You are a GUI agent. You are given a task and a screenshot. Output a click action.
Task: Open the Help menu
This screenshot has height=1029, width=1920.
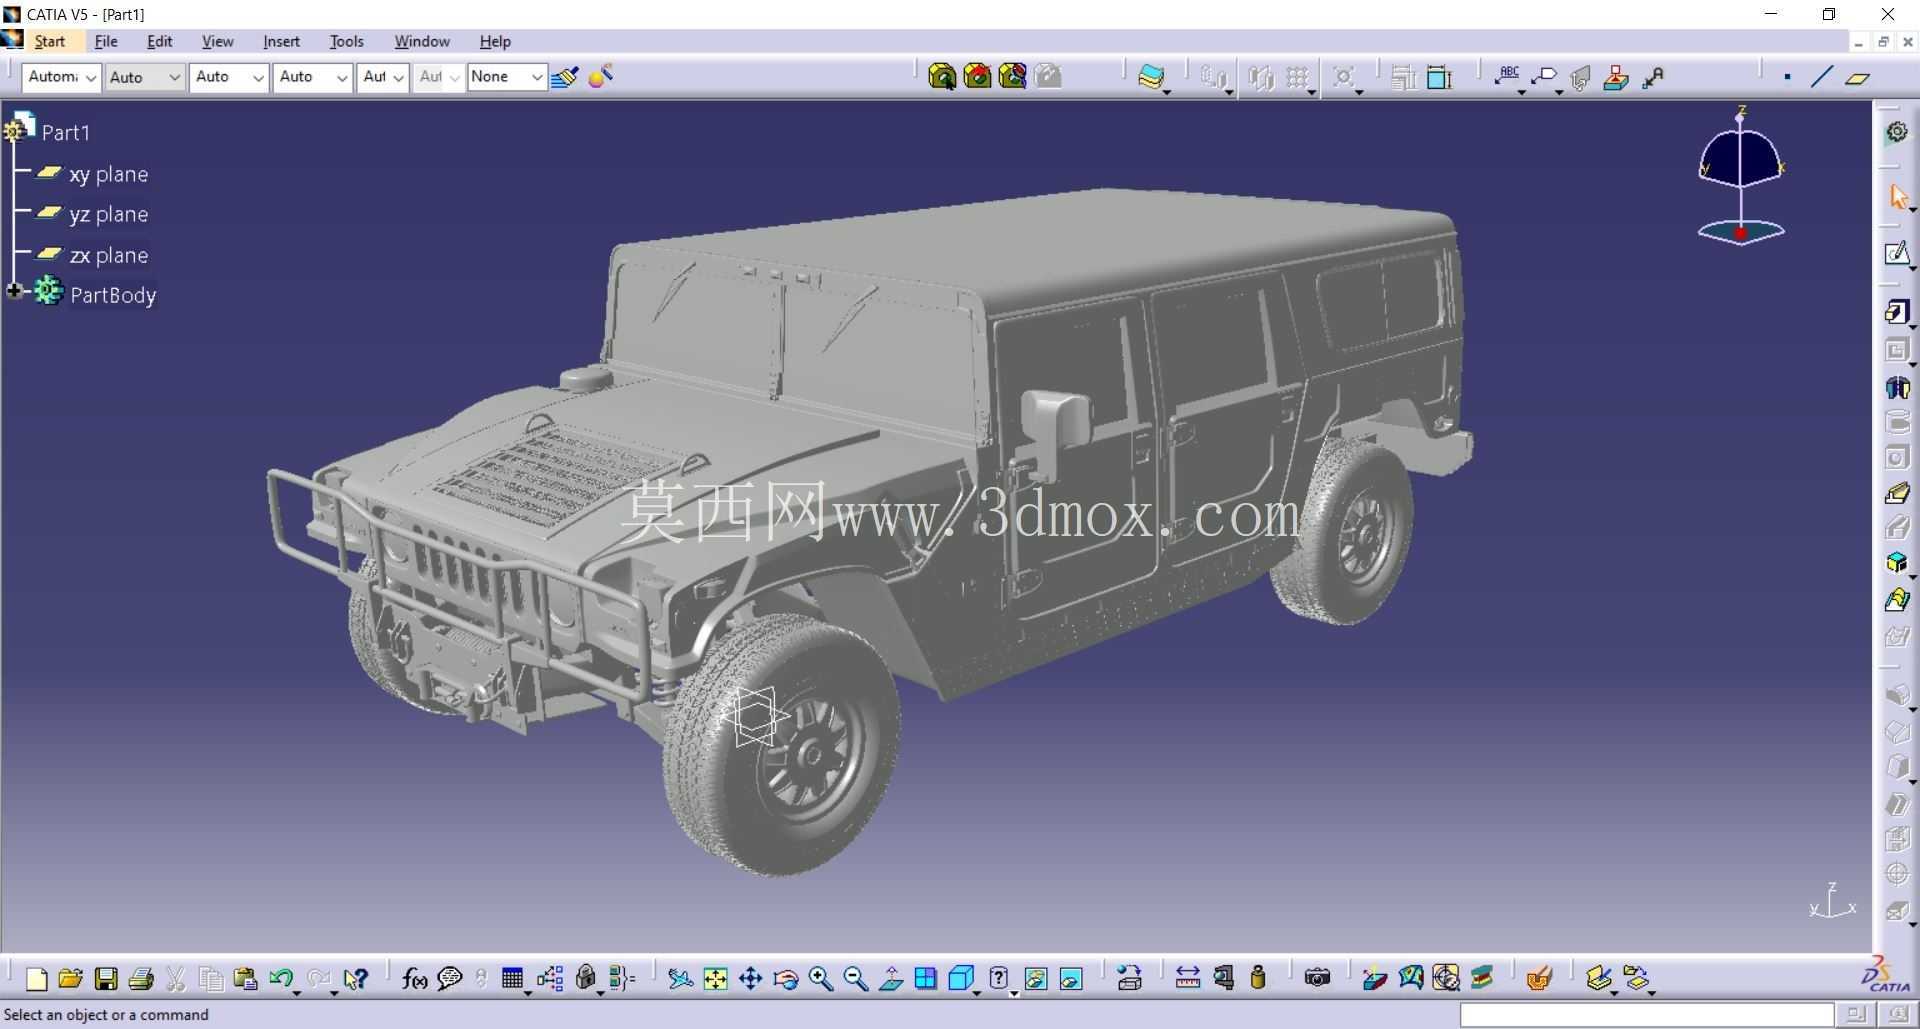(x=495, y=41)
